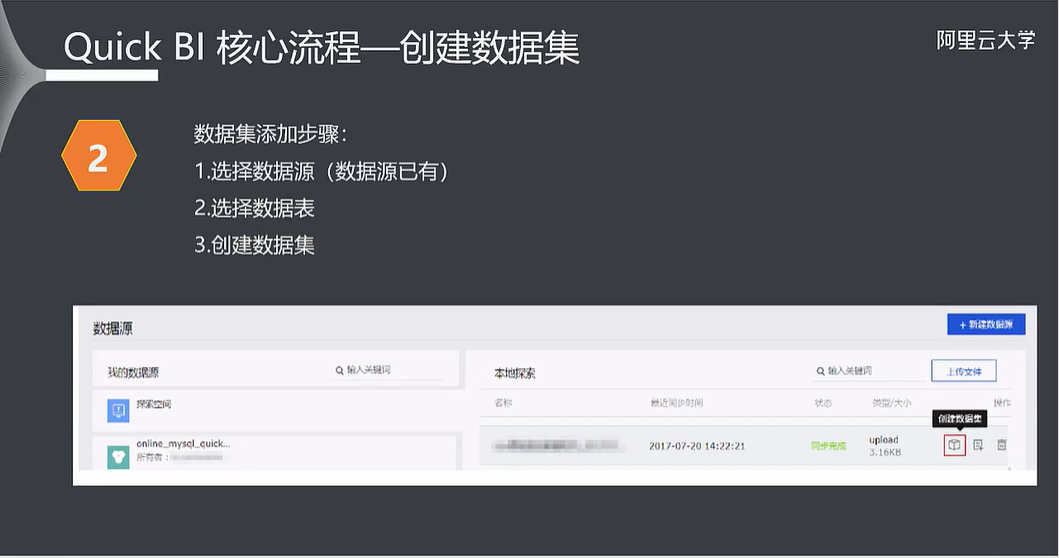Click the timestamp 2017-07-20 14:22:21
Image resolution: width=1059 pixels, height=558 pixels.
(697, 446)
